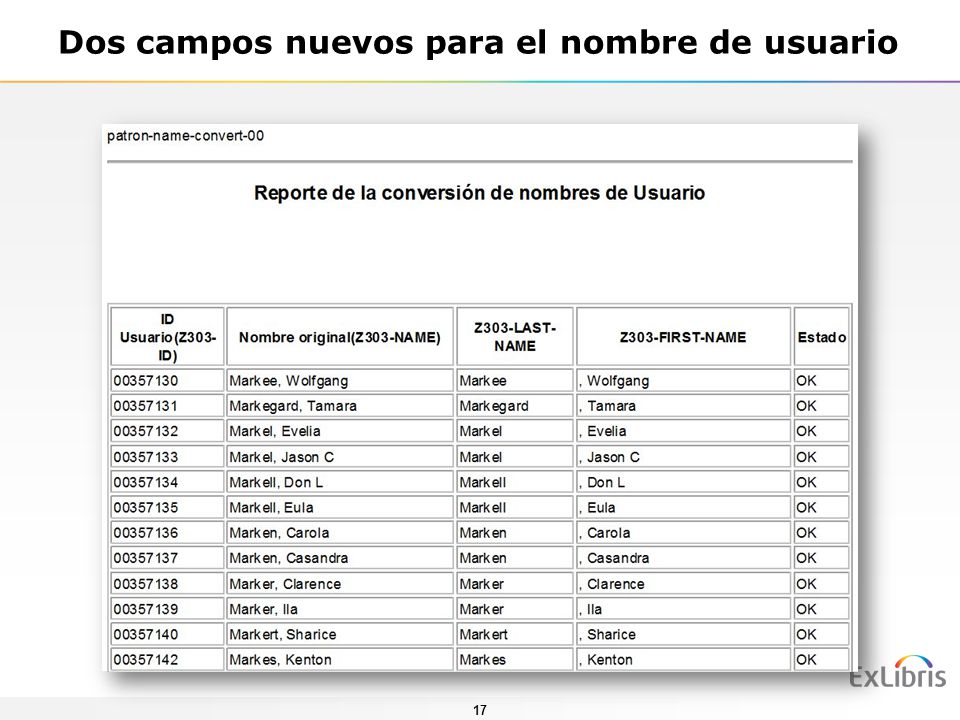Screen dimensions: 960x720
Task: Select original name 'Marken, Carola'
Action: [x=340, y=533]
